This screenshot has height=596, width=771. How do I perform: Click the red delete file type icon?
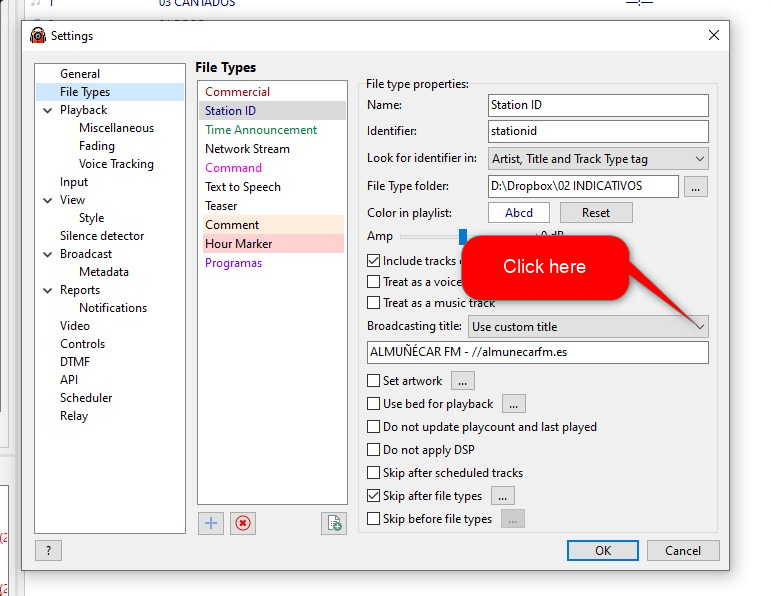click(x=242, y=523)
